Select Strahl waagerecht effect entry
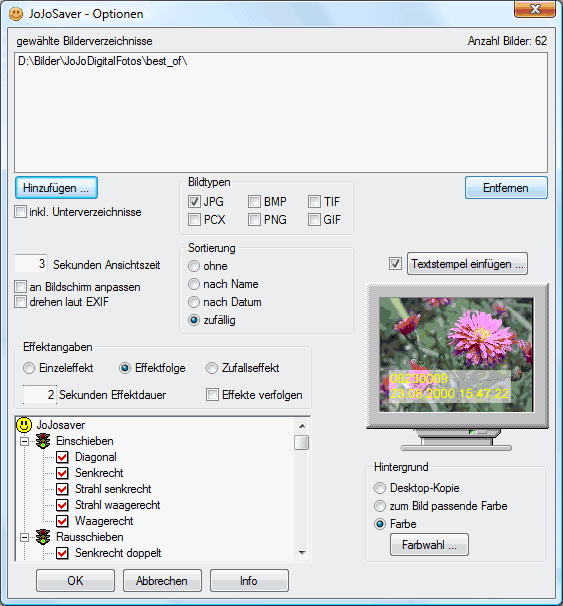 (117, 505)
